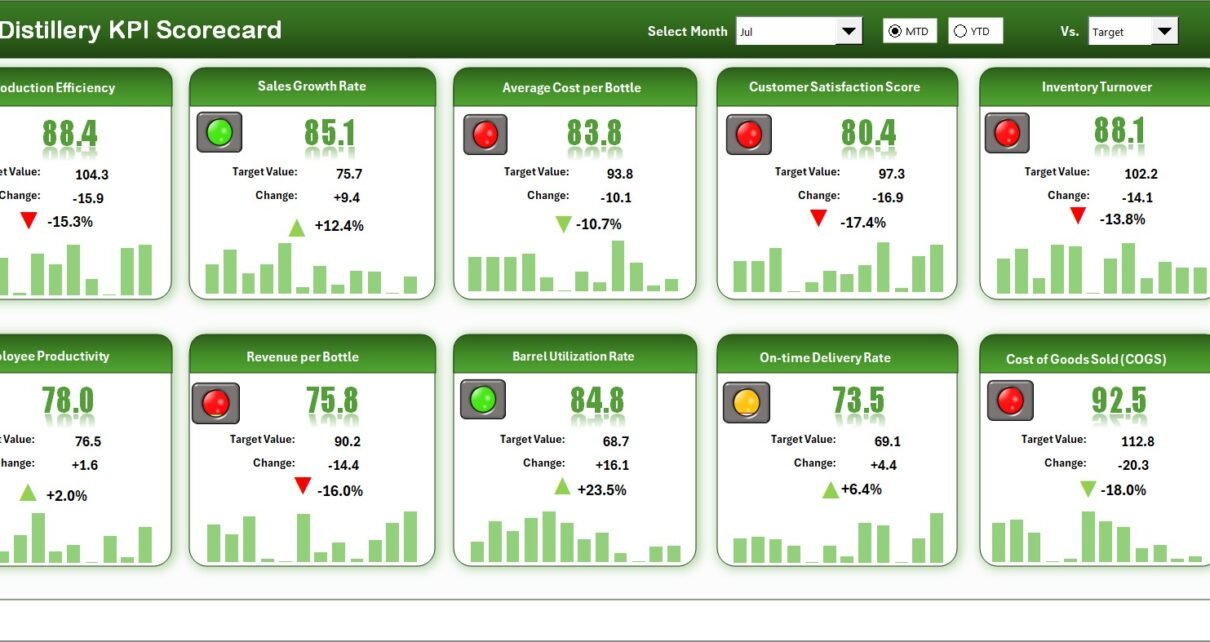The height and width of the screenshot is (642, 1210).
Task: Open the Select Month dropdown arrow
Action: point(848,32)
